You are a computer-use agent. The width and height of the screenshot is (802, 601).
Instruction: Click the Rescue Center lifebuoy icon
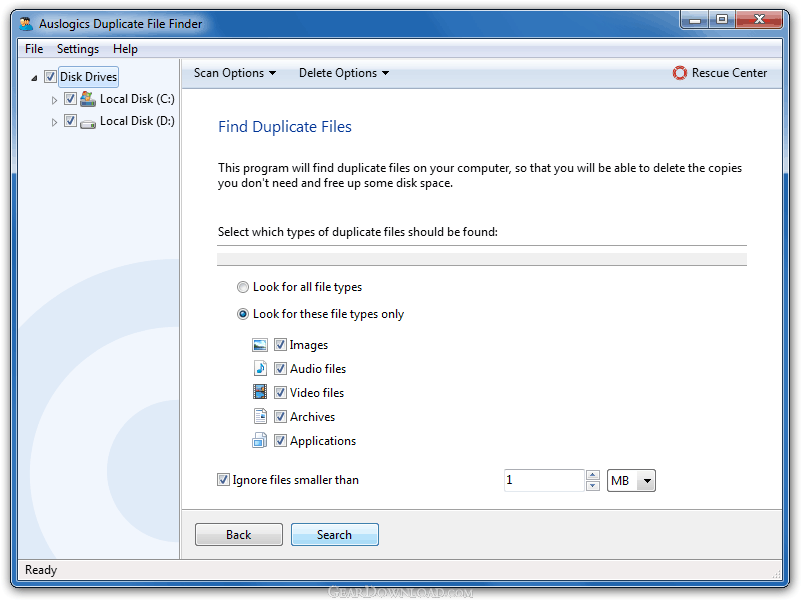(679, 73)
